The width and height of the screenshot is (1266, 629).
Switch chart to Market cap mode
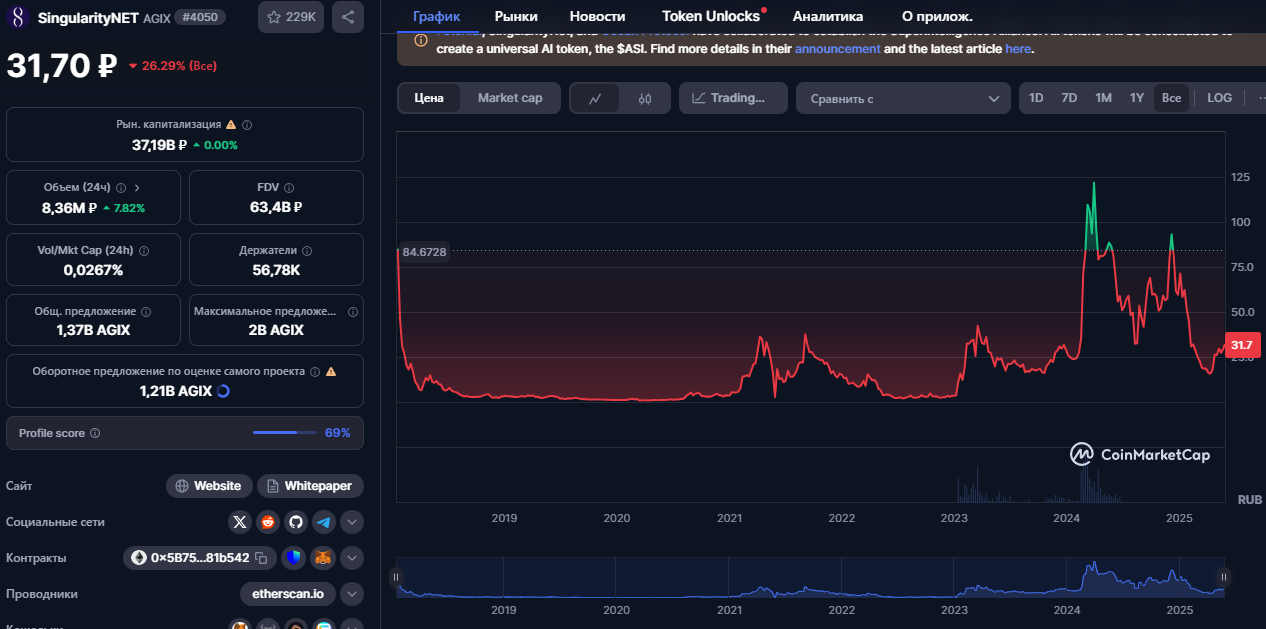point(510,98)
